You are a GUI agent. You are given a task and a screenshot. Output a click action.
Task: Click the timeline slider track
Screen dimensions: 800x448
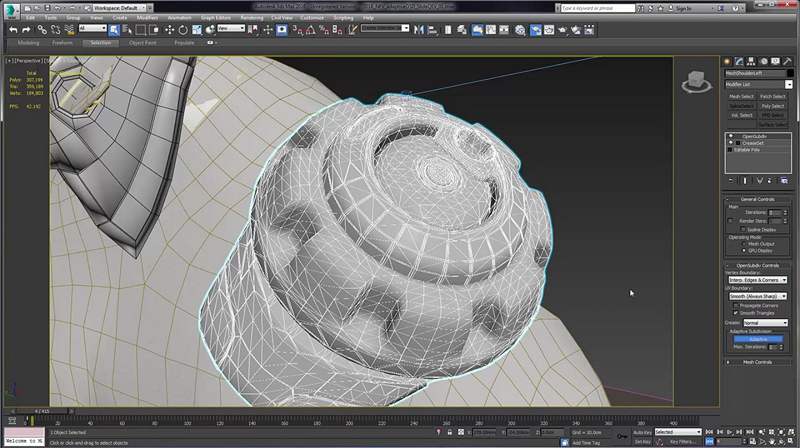click(400, 411)
